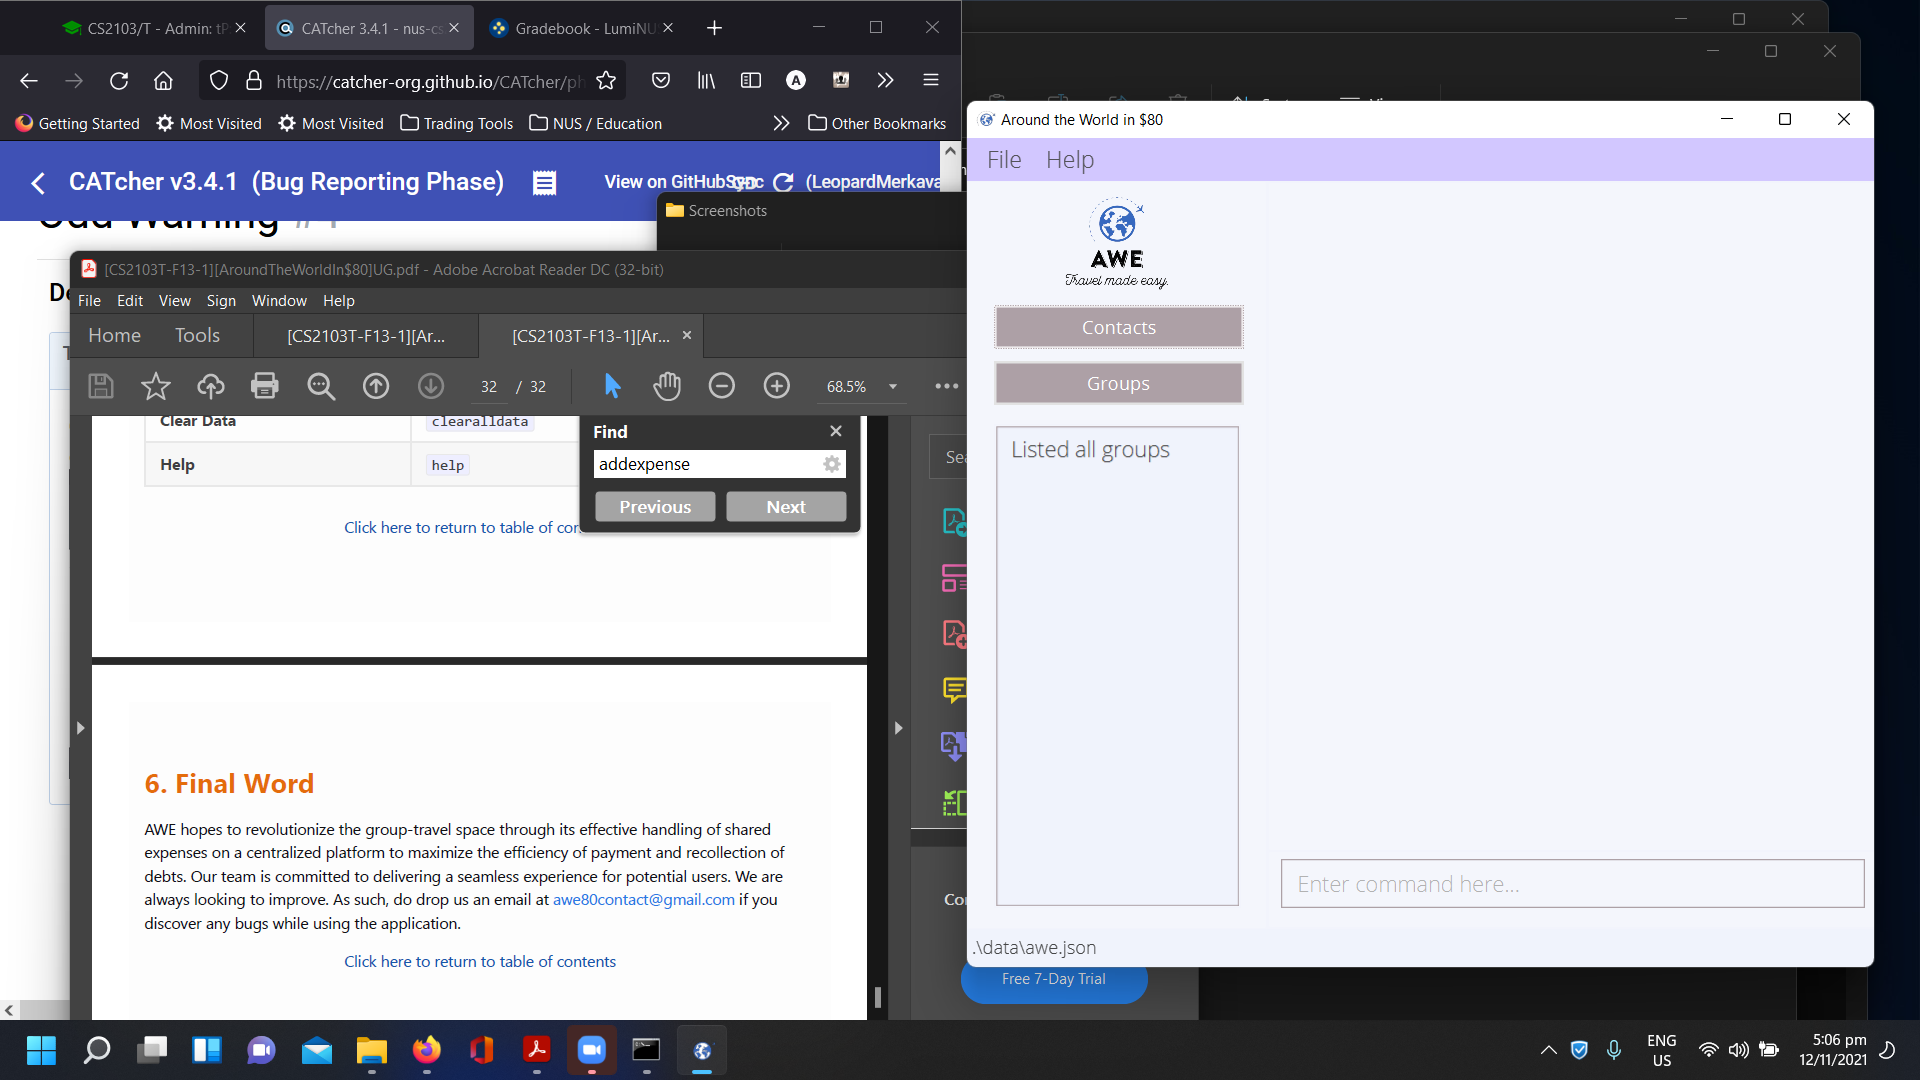Expand Acrobat left navigation pane arrow
1920x1080 pixels.
pyautogui.click(x=80, y=728)
